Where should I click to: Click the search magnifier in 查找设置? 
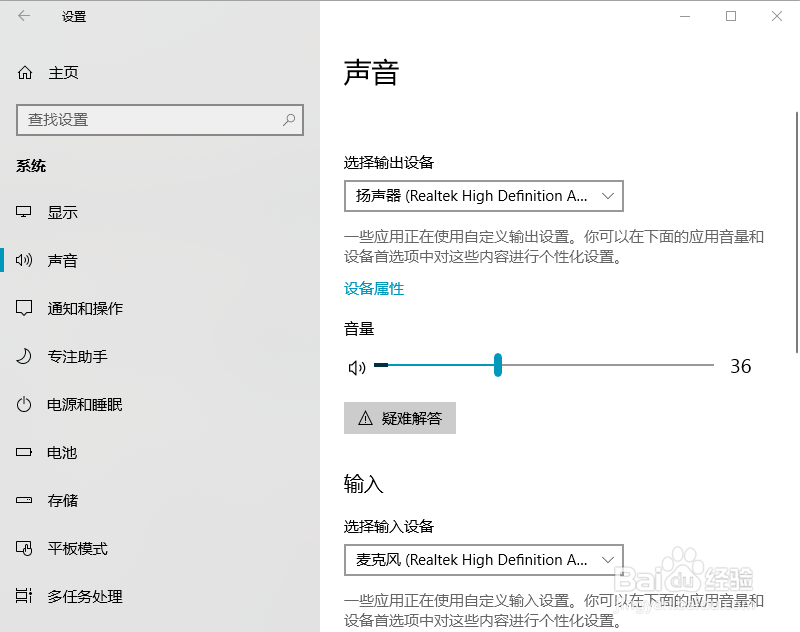[288, 120]
